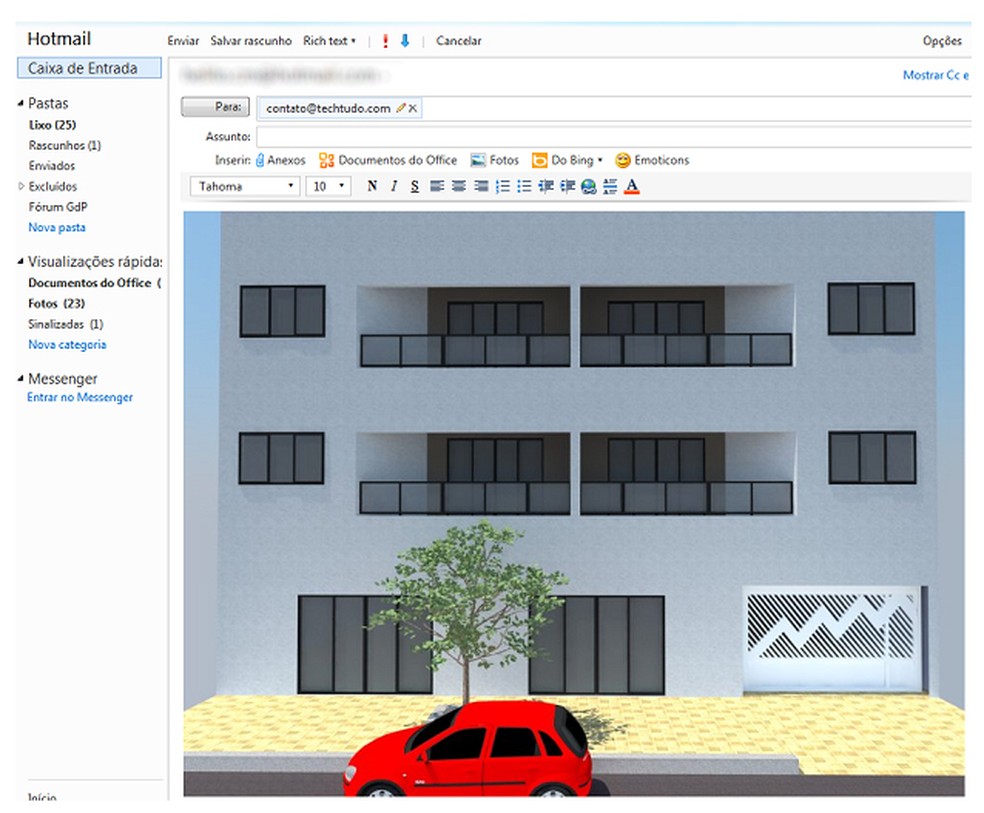Edit recipient contato@techtudo.com with pencil icon
Screen dimensions: 984x813
coord(401,108)
